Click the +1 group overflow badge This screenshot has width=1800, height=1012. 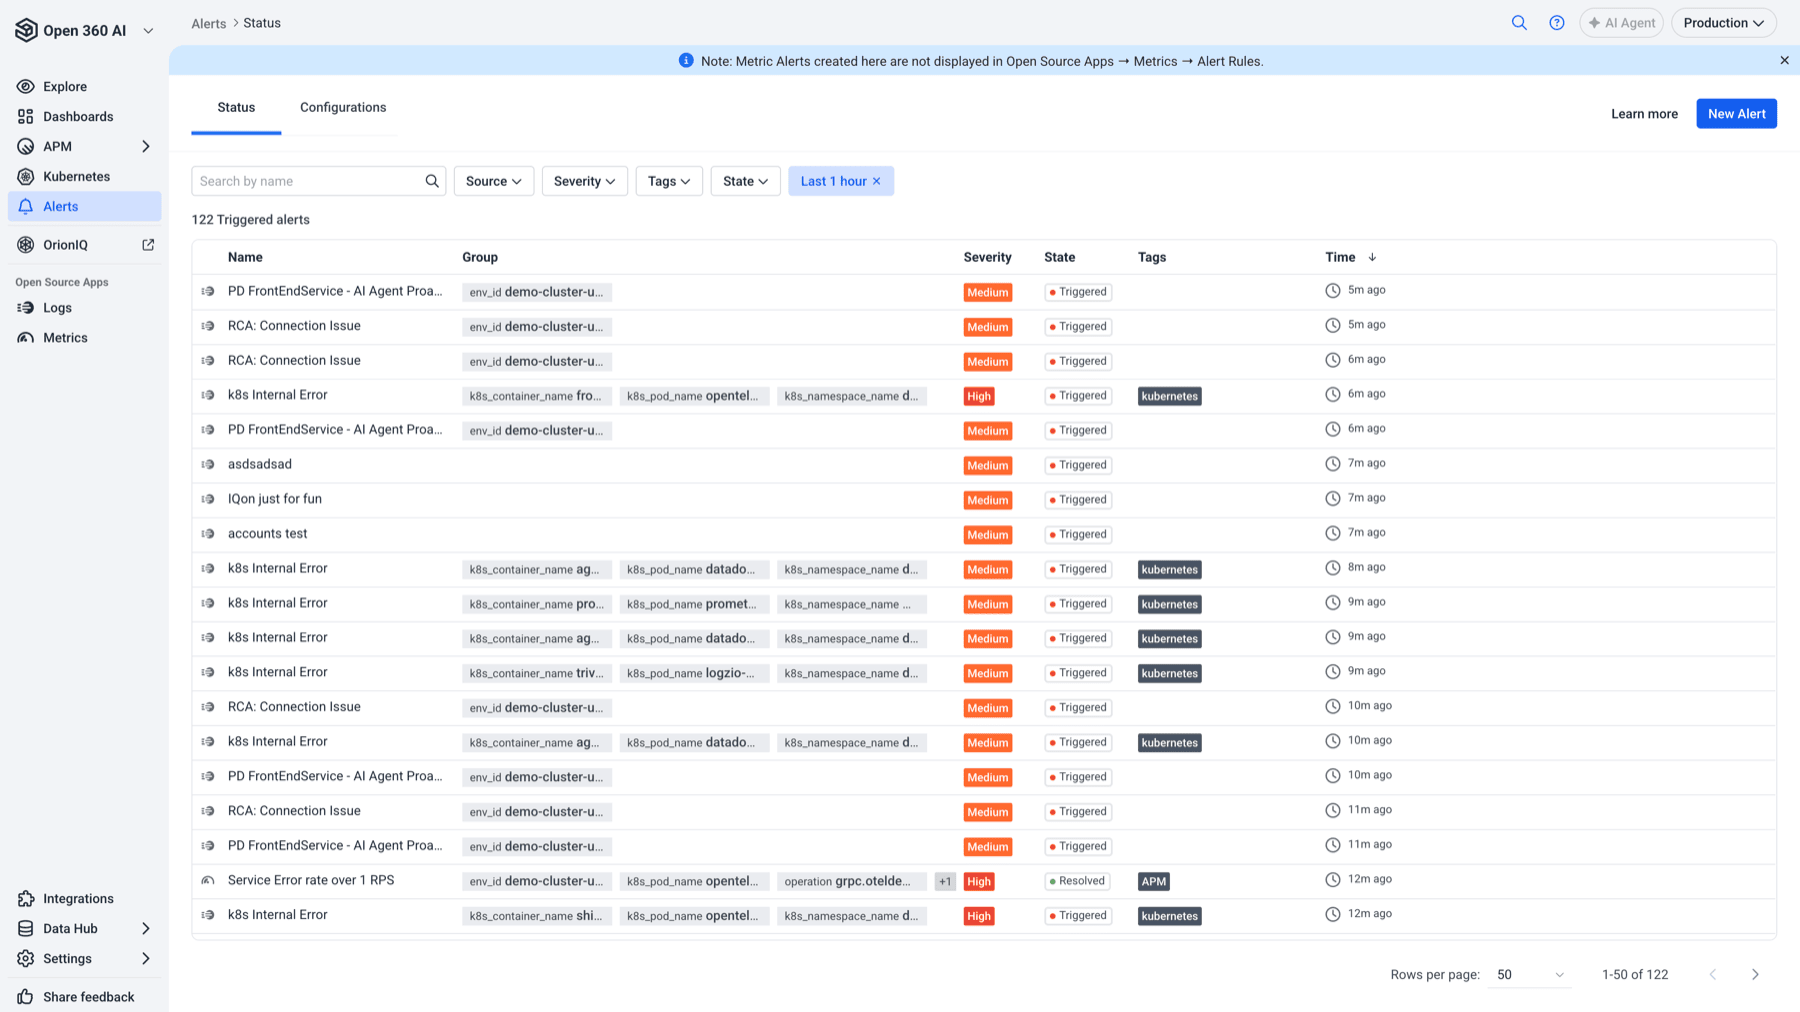point(945,881)
